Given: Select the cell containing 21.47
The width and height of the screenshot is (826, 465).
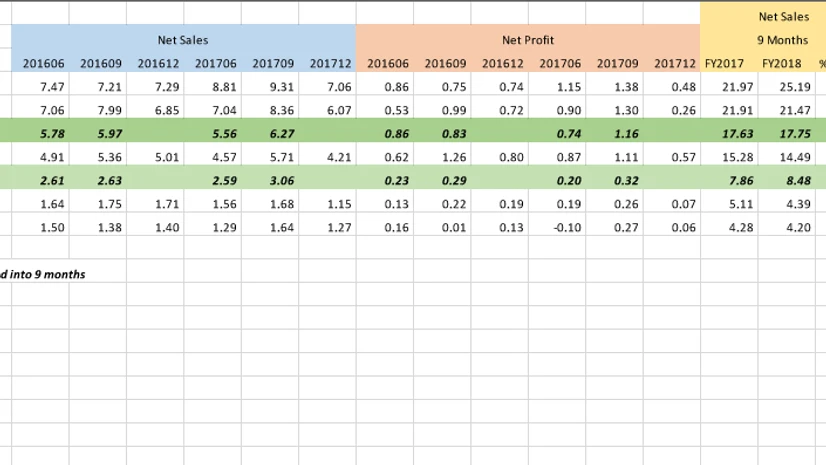Looking at the screenshot, I should [x=782, y=110].
